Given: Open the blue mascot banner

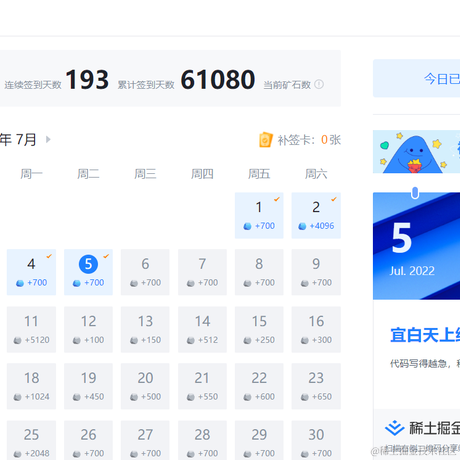Looking at the screenshot, I should (x=417, y=152).
